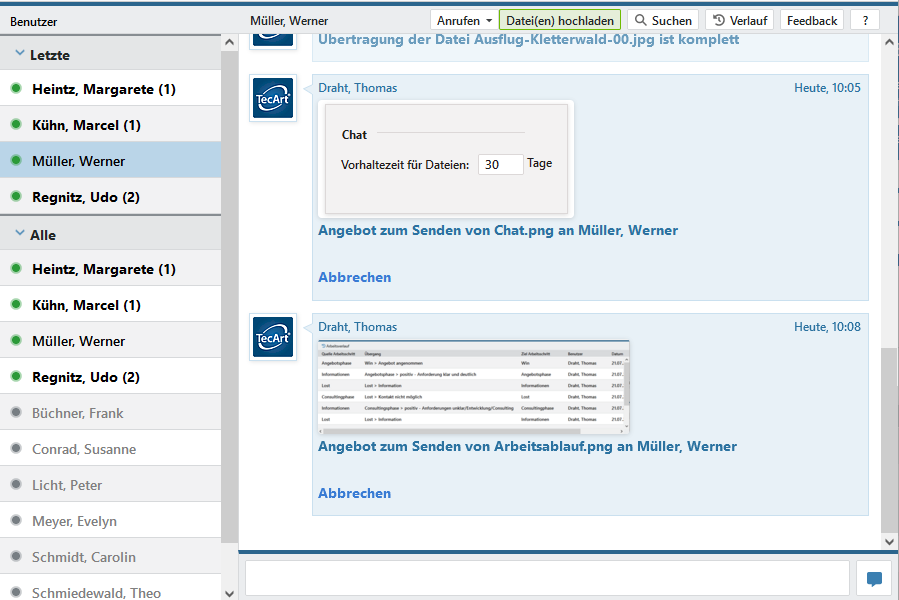Click the TecArt avatar on the 10:08 message

[273, 338]
